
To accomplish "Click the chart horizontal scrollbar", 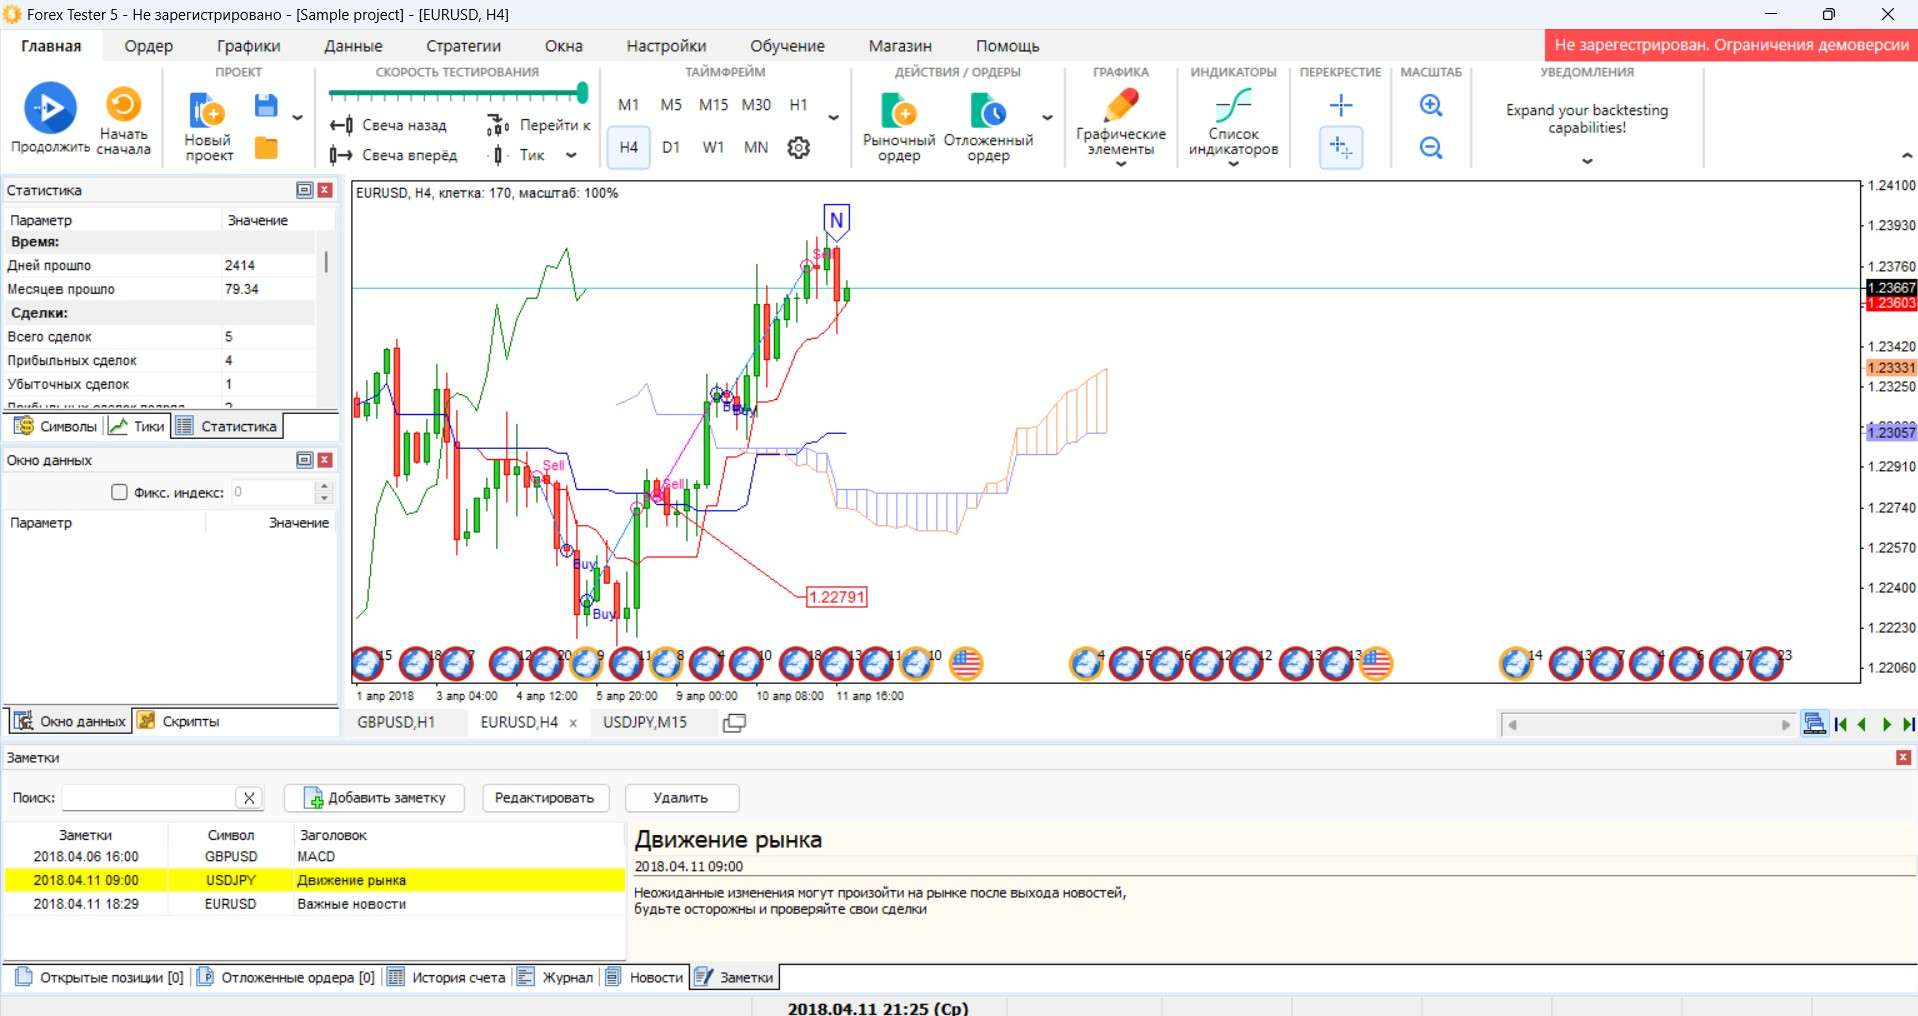I will [1647, 725].
